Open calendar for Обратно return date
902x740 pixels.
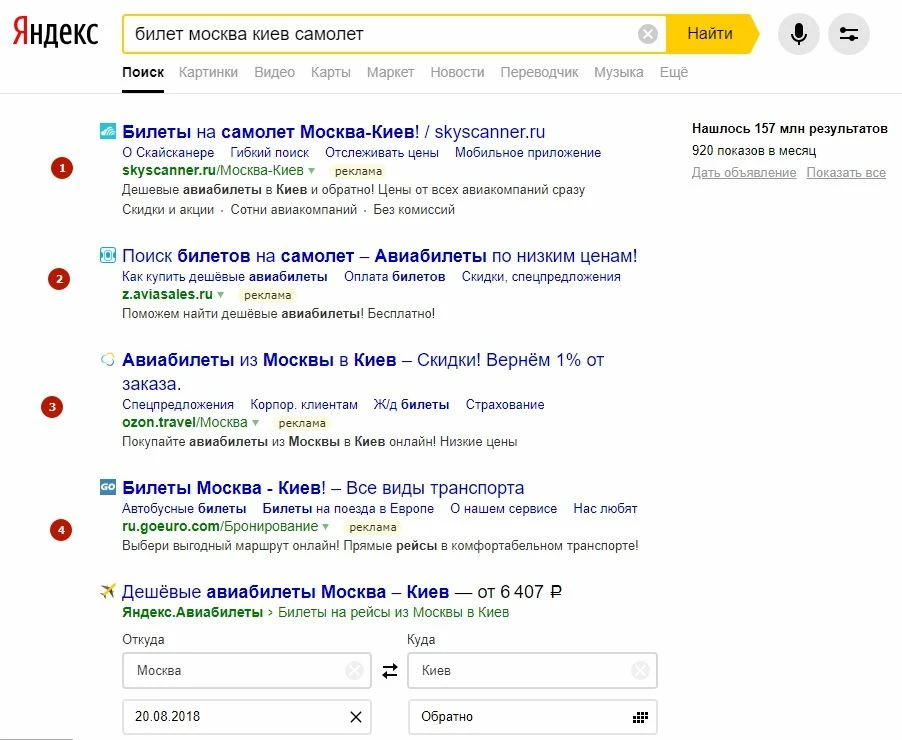[640, 717]
